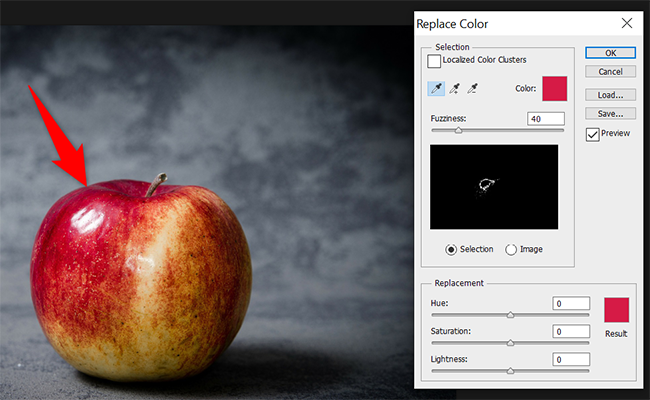The image size is (650, 400).
Task: Choose the Selection radio button
Action: 451,250
